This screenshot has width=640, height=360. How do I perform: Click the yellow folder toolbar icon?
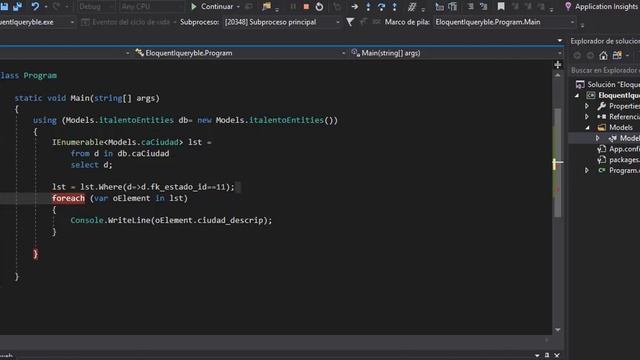[x=267, y=6]
